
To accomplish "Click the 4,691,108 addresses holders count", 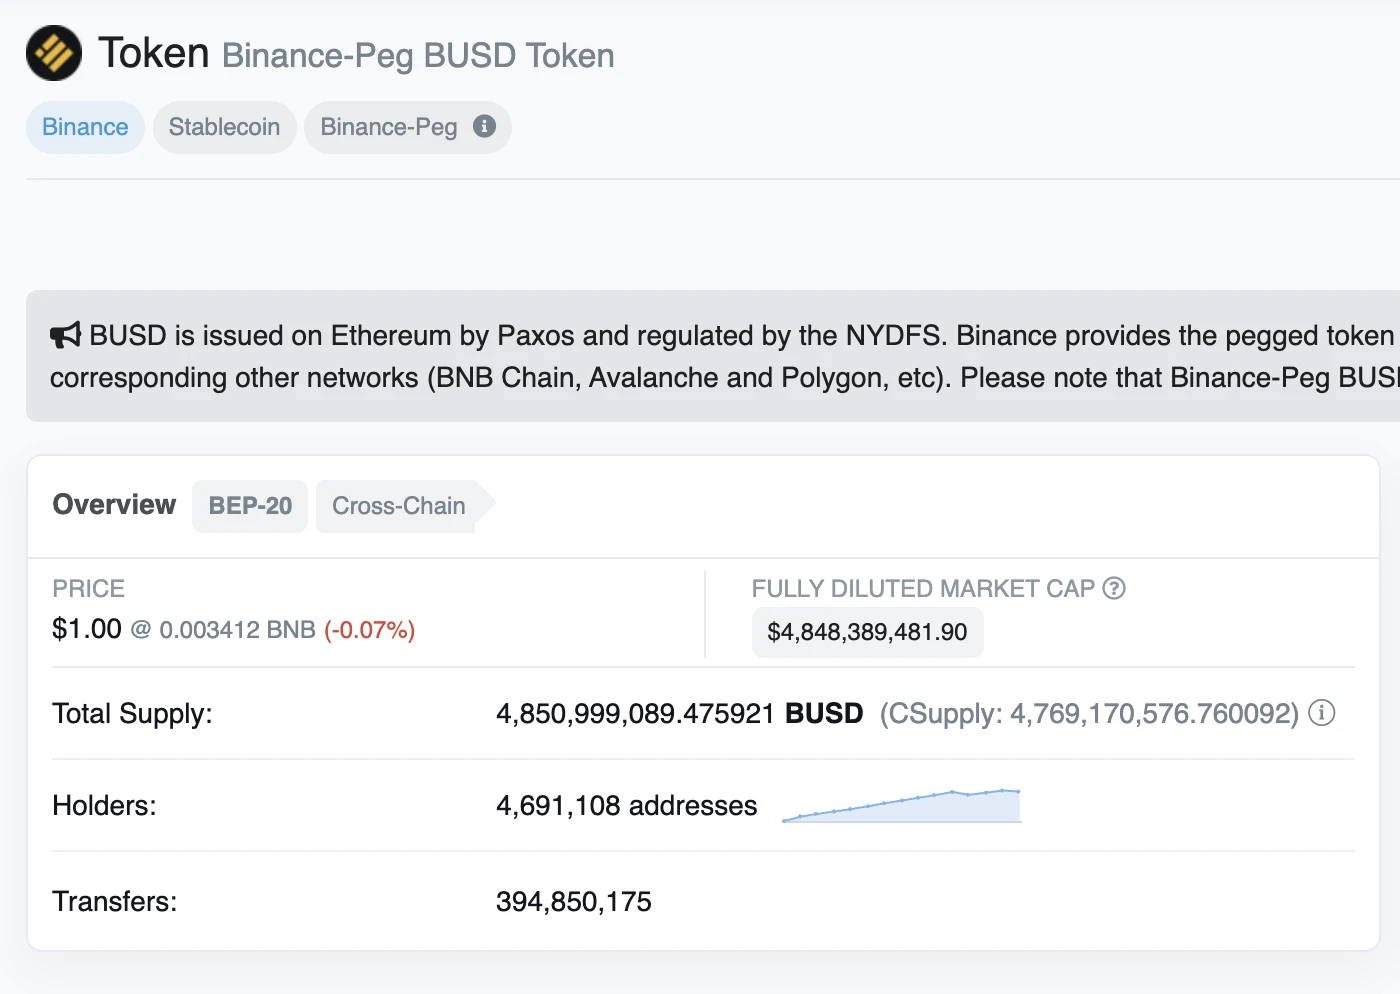I will 626,806.
